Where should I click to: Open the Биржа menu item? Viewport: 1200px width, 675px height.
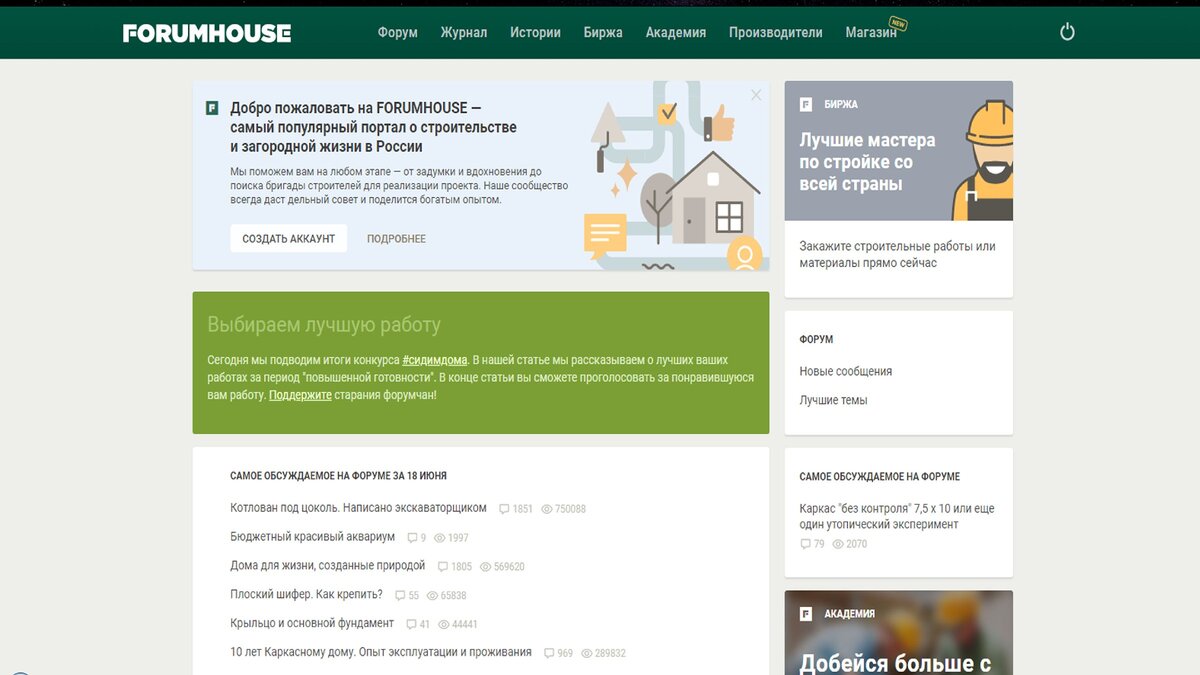pyautogui.click(x=603, y=32)
